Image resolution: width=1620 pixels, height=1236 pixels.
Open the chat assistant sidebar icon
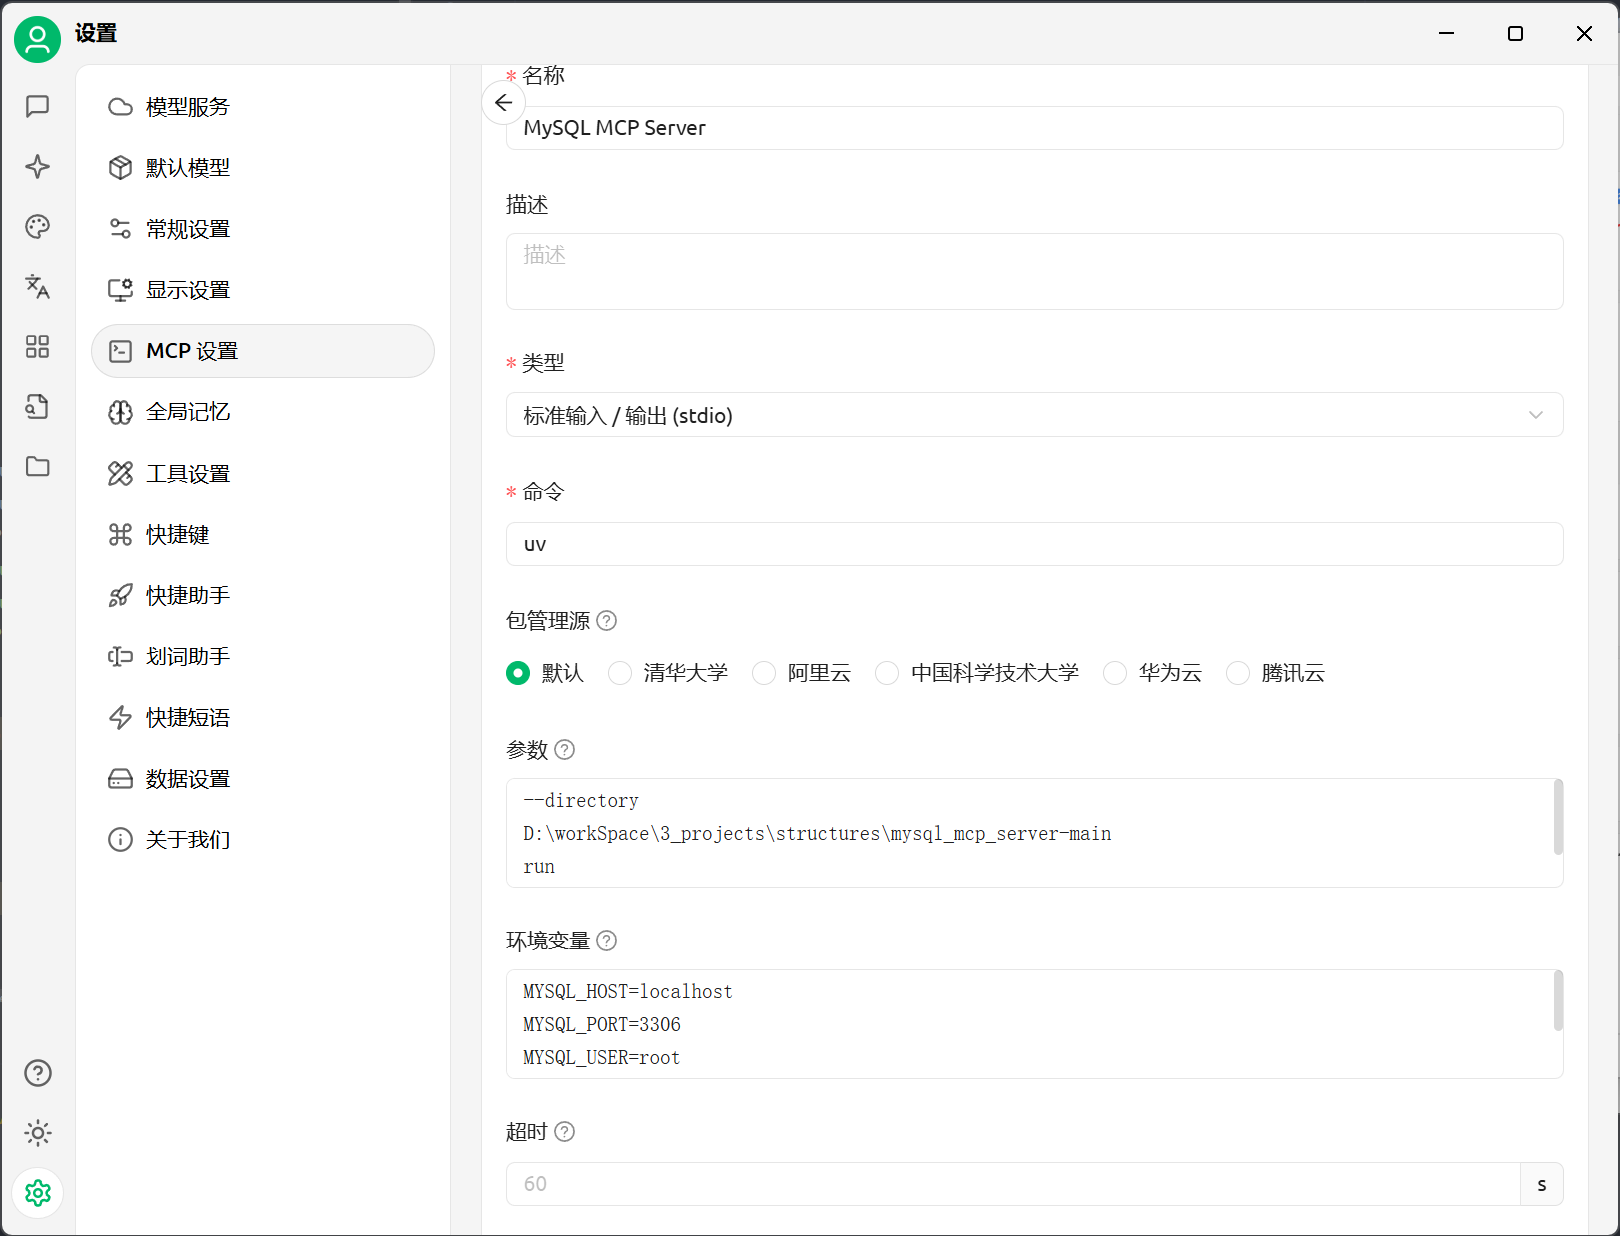click(38, 106)
